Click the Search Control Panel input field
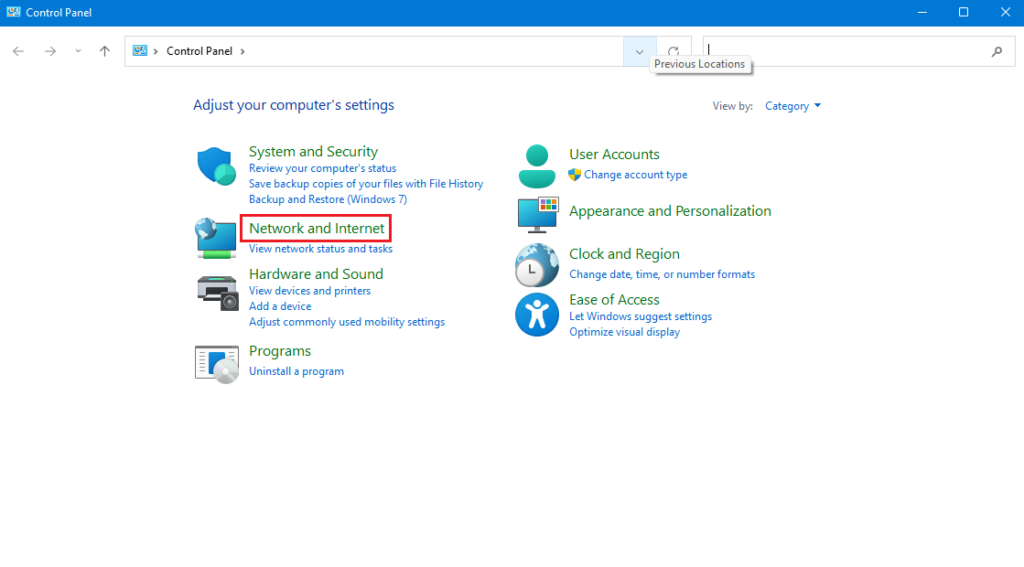Viewport: 1024px width, 567px height. click(x=845, y=51)
